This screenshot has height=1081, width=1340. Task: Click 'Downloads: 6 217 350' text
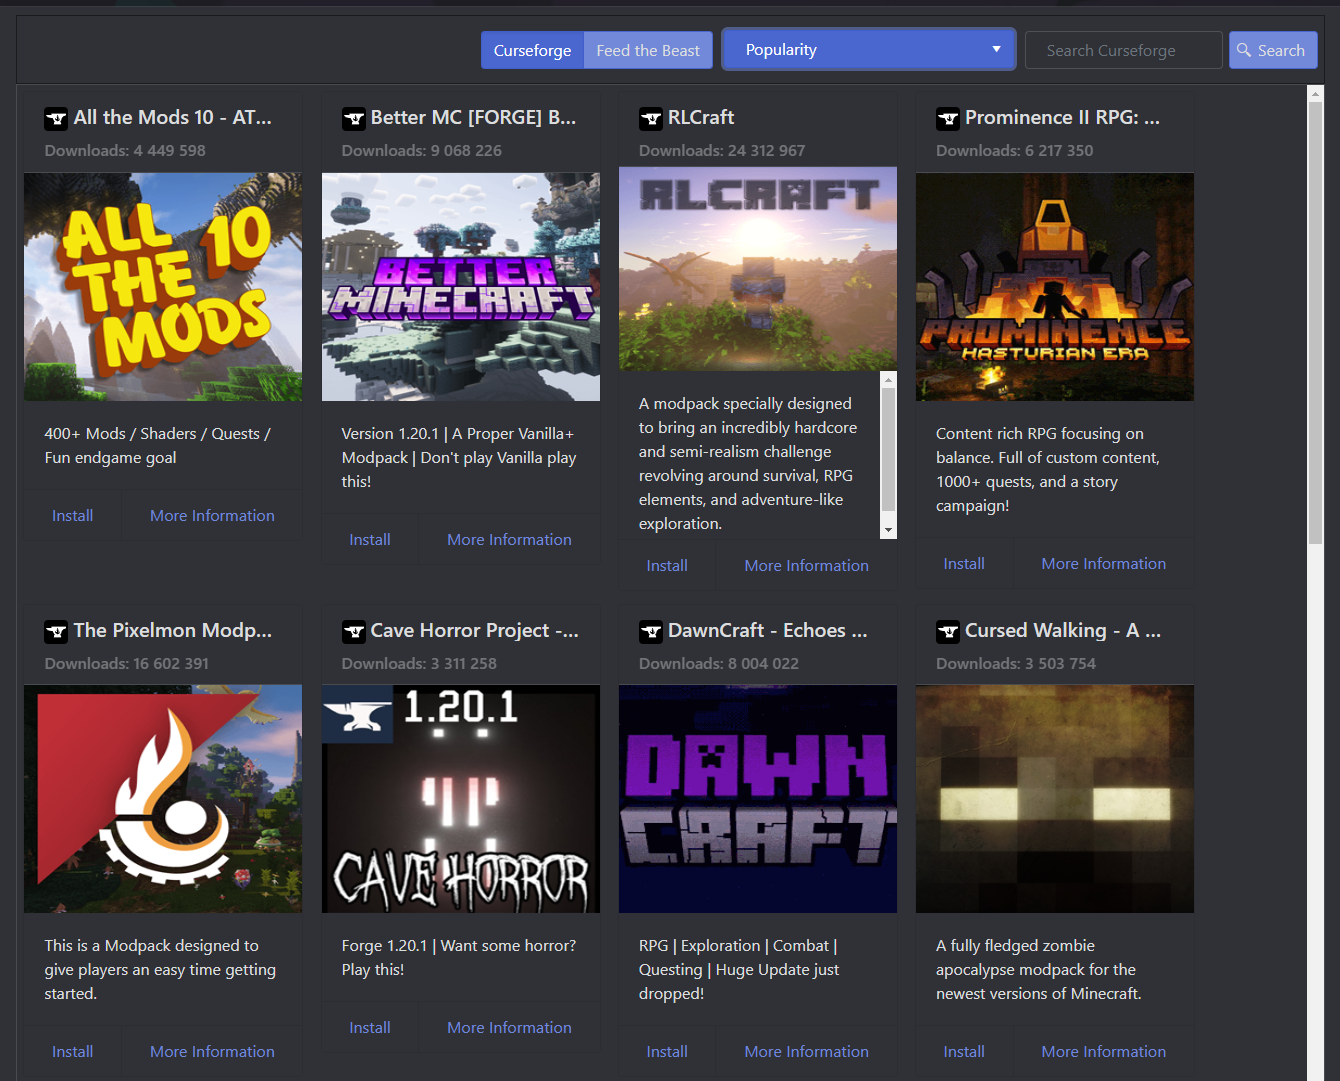coord(1015,151)
